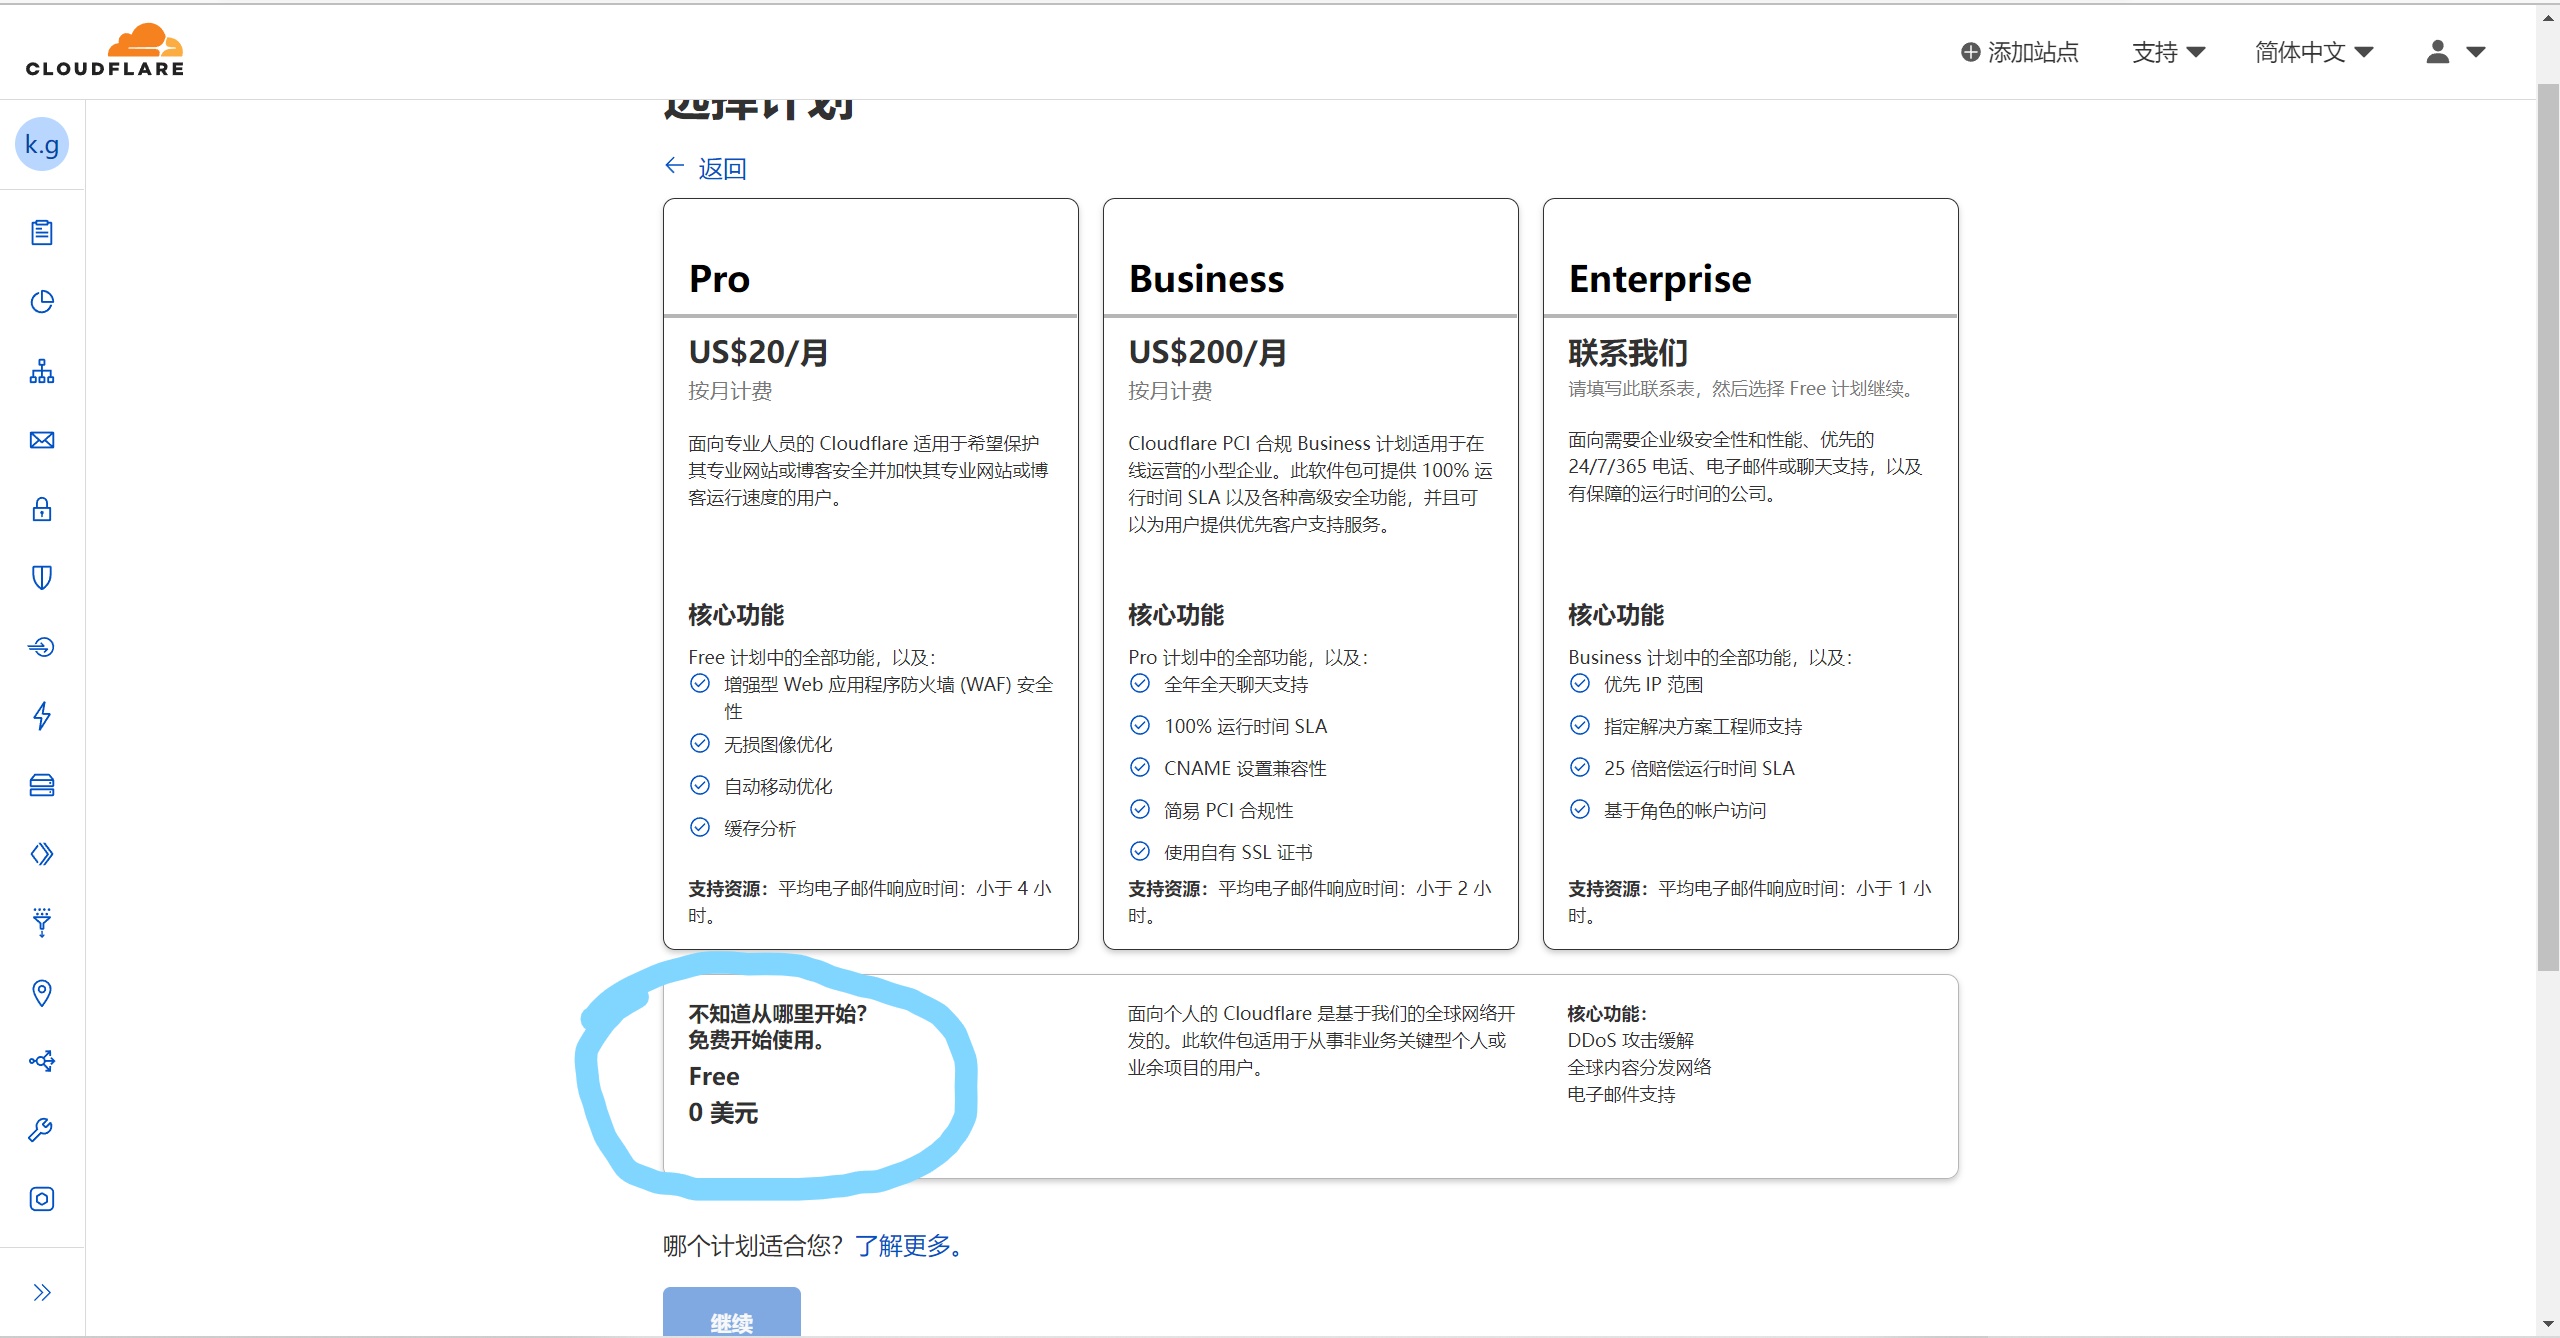2560x1338 pixels.
Task: Select the Scrape Shield camera icon
Action: point(42,1199)
